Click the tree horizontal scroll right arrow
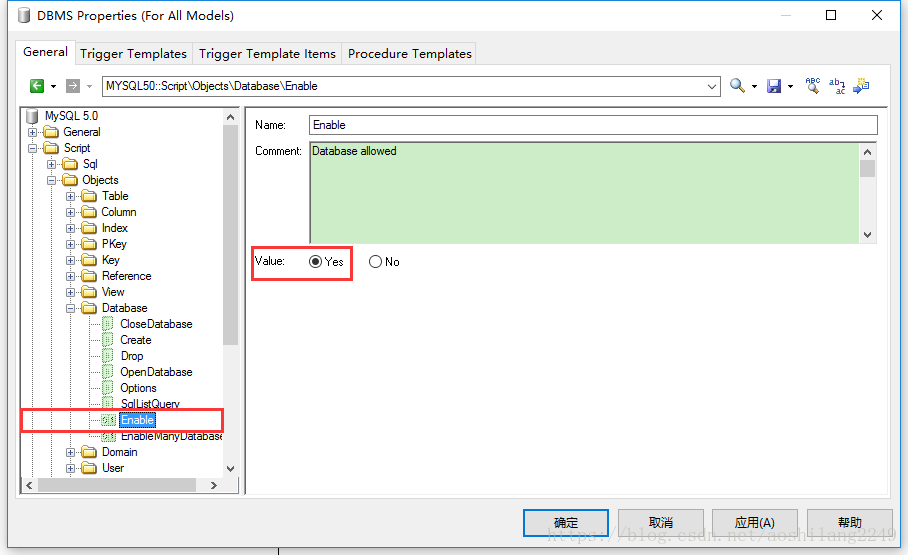 tap(214, 485)
